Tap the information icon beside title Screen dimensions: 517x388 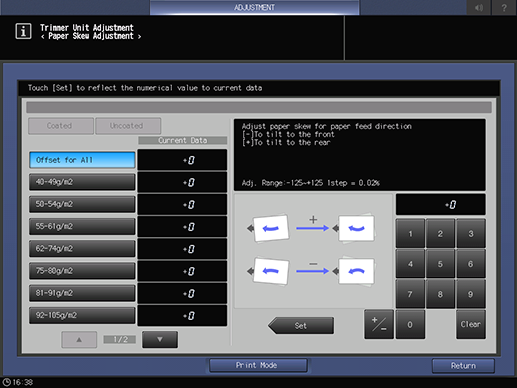23,31
